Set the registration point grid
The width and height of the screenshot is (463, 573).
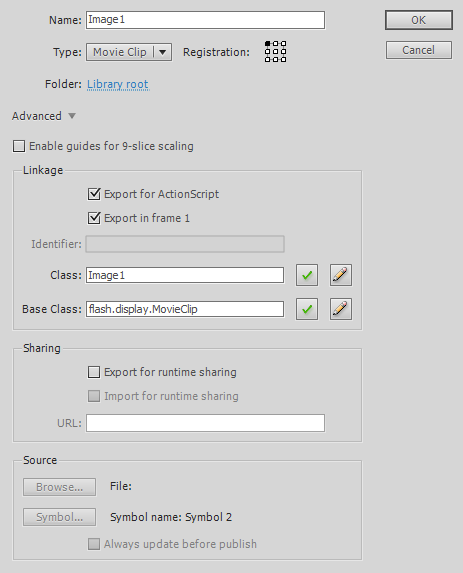[x=276, y=52]
